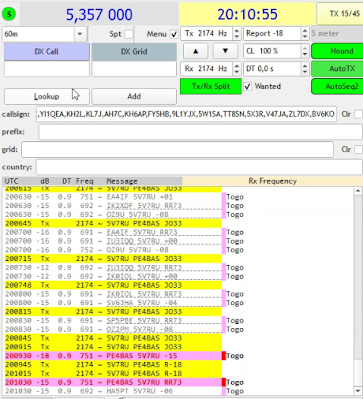363x399 pixels.
Task: Click the prefix input field
Action: (200, 132)
